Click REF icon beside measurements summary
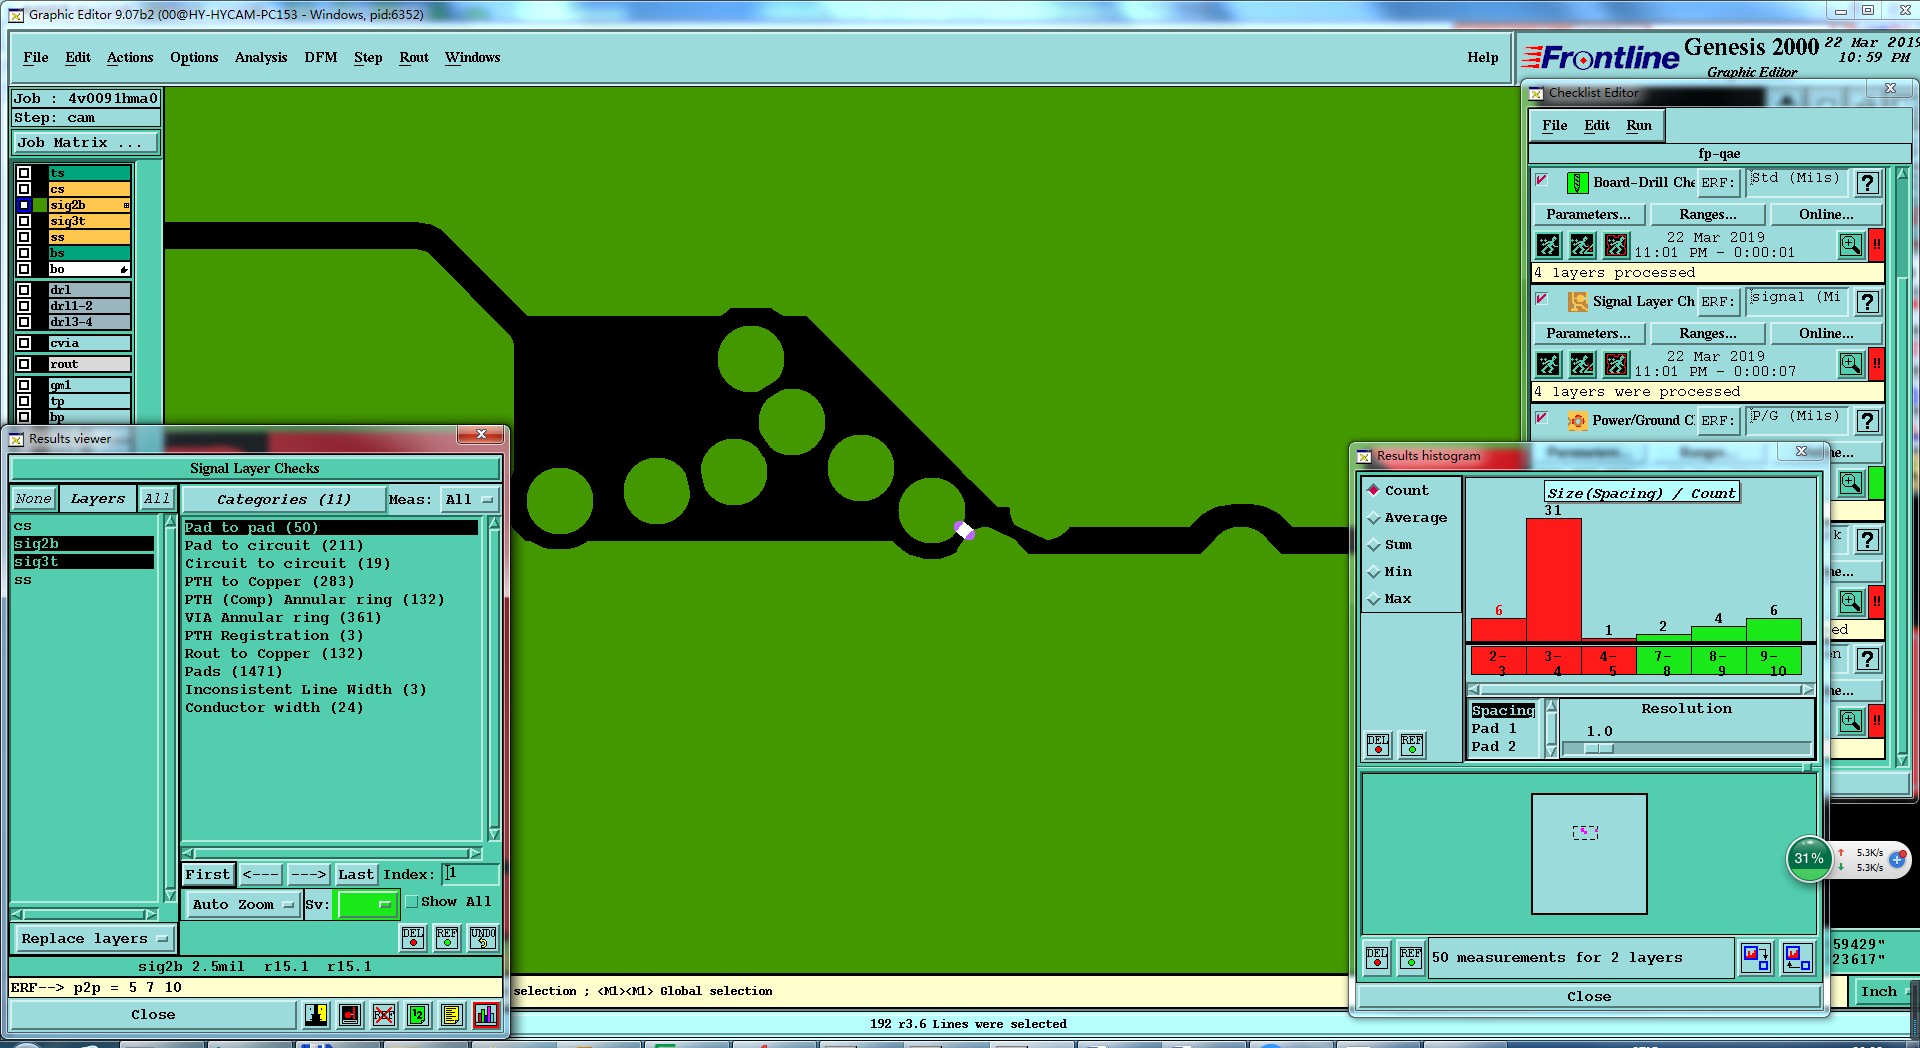 point(1411,958)
